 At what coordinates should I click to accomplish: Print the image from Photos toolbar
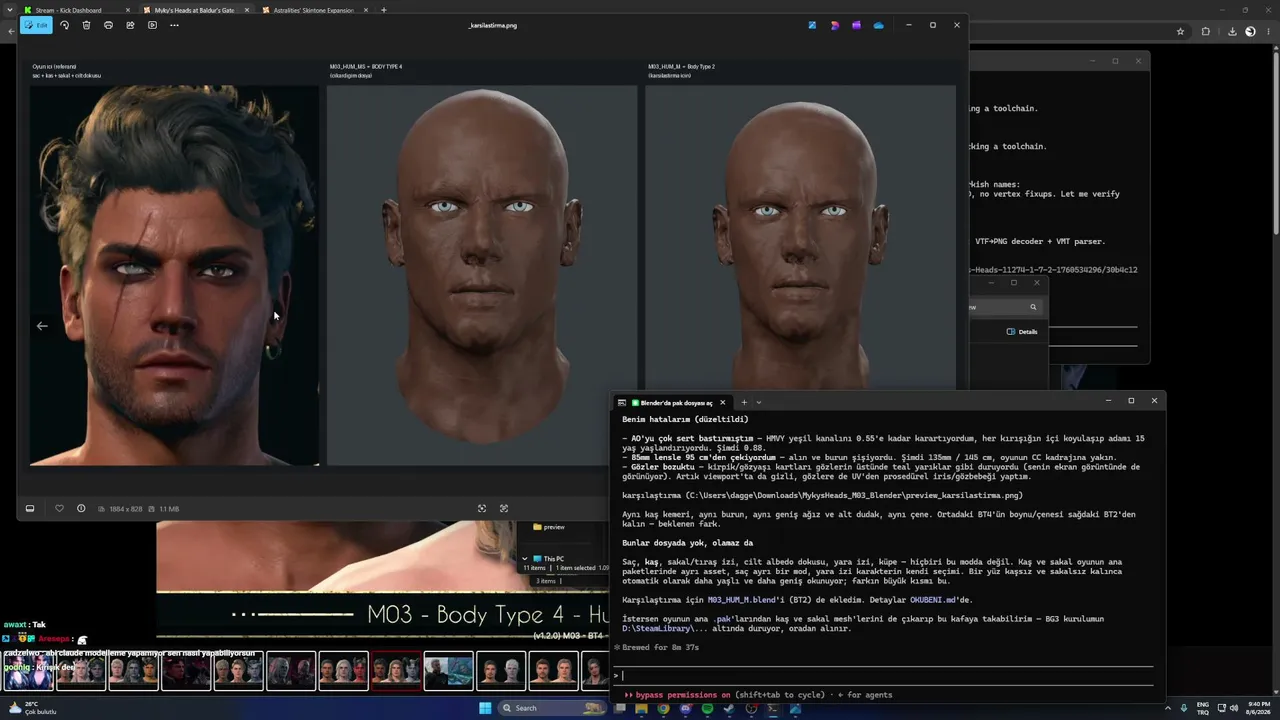pos(108,25)
